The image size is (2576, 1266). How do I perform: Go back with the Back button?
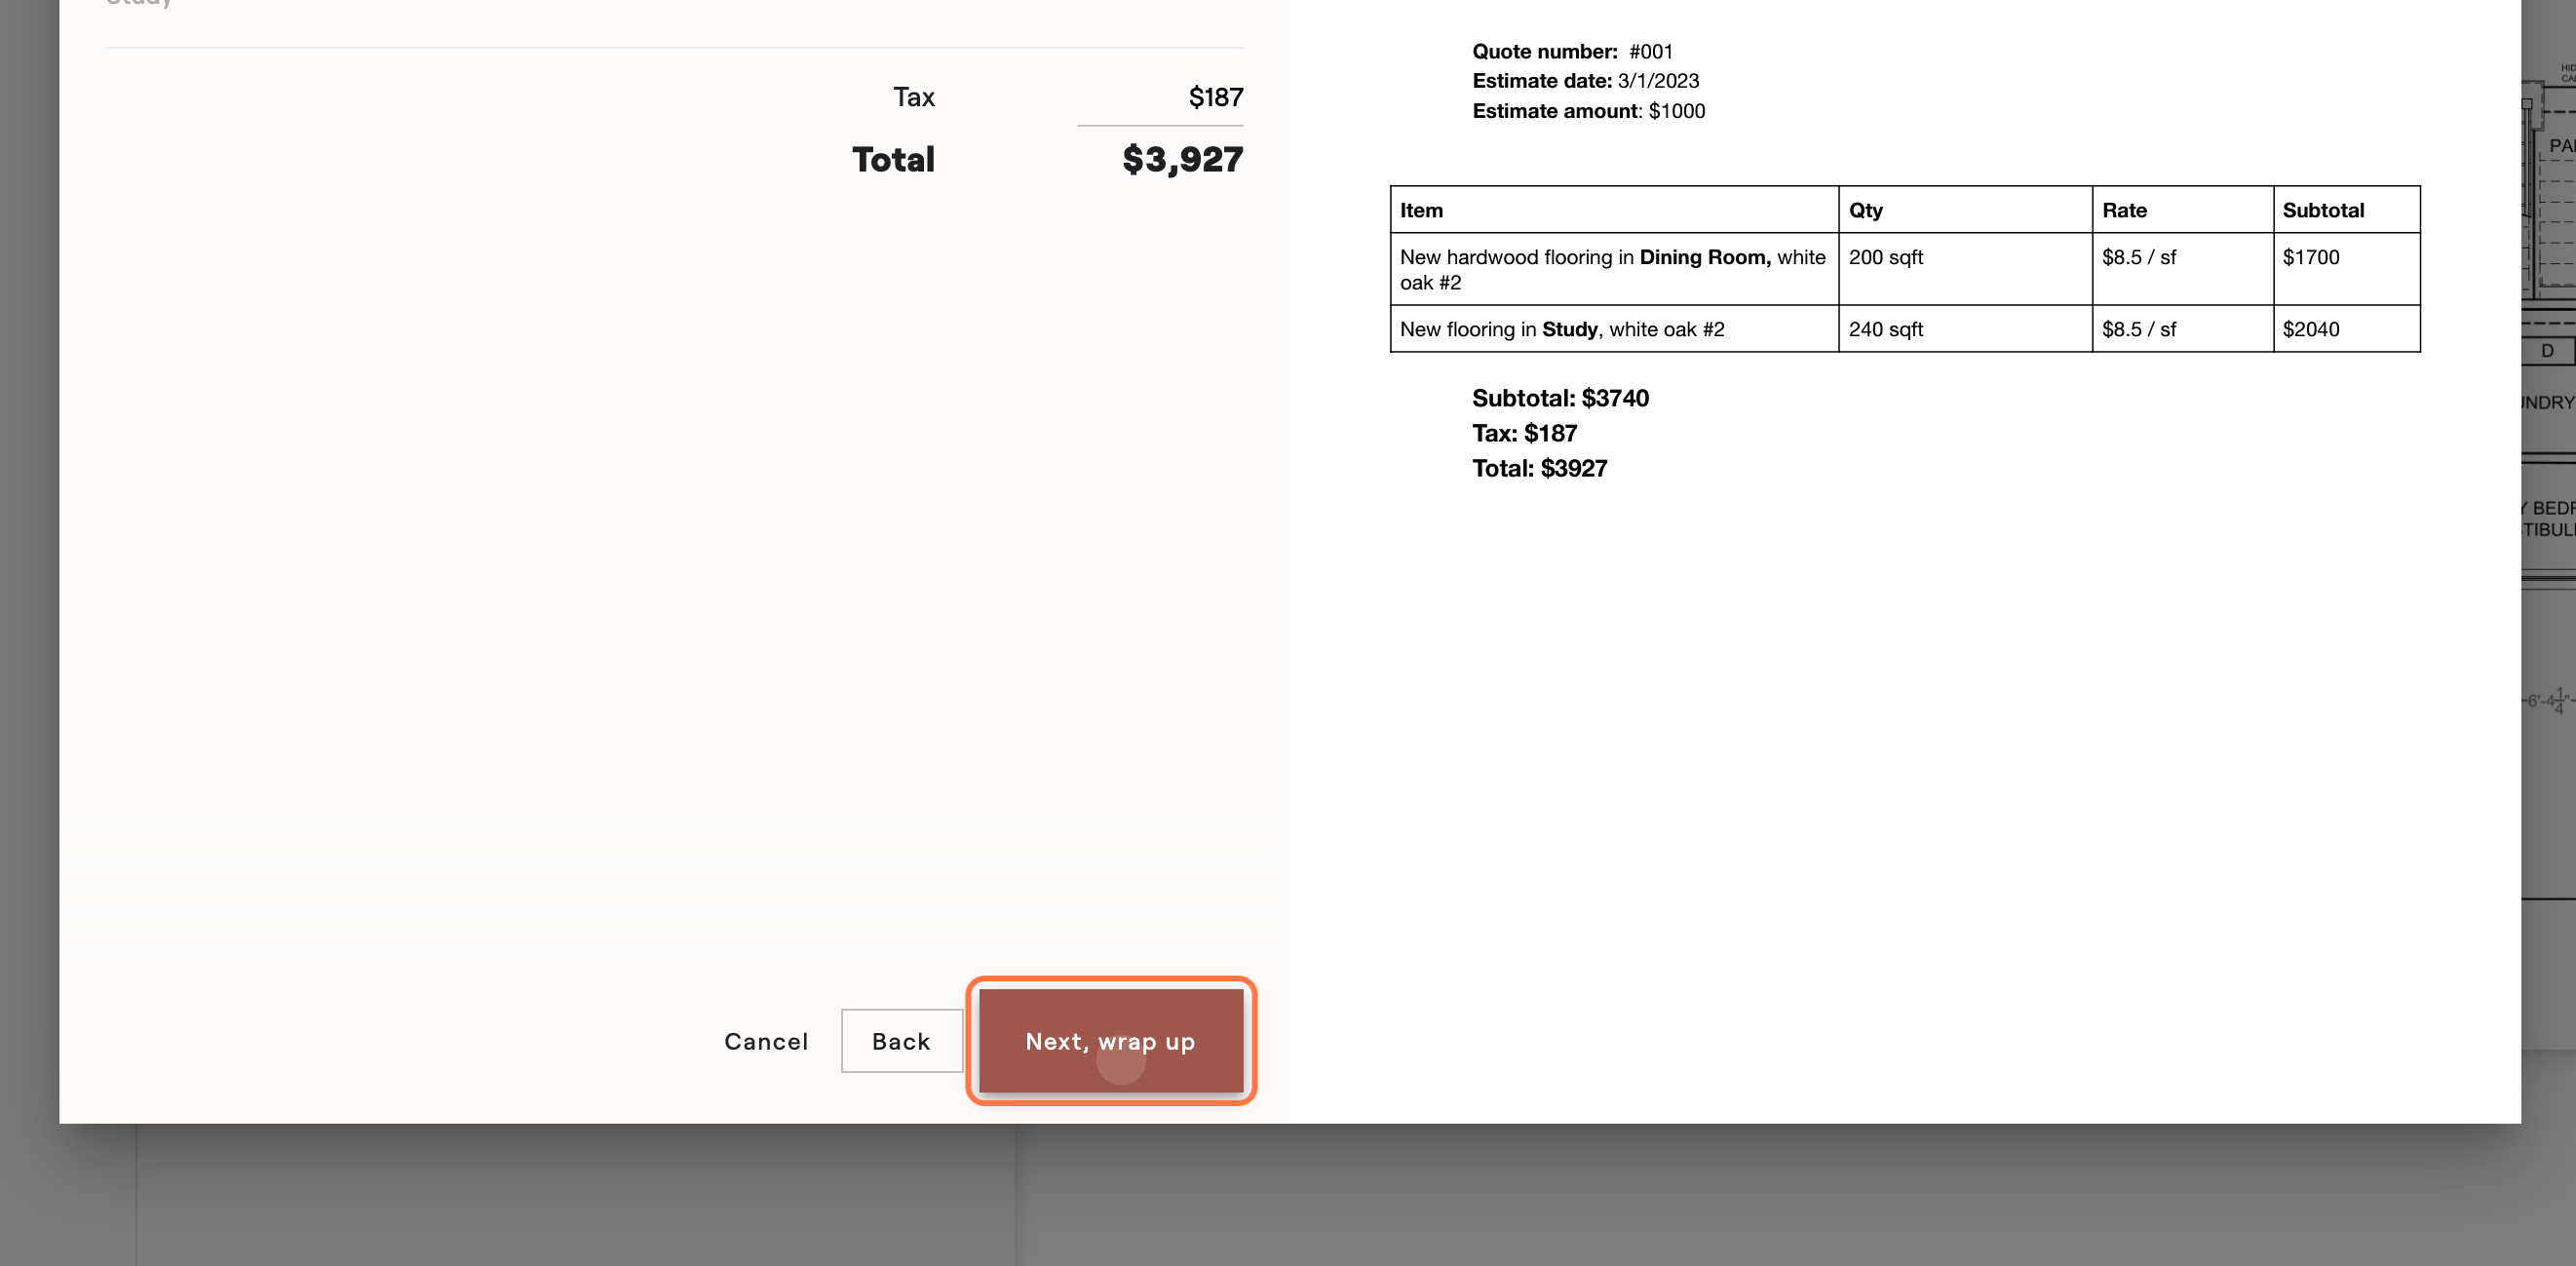pyautogui.click(x=901, y=1041)
